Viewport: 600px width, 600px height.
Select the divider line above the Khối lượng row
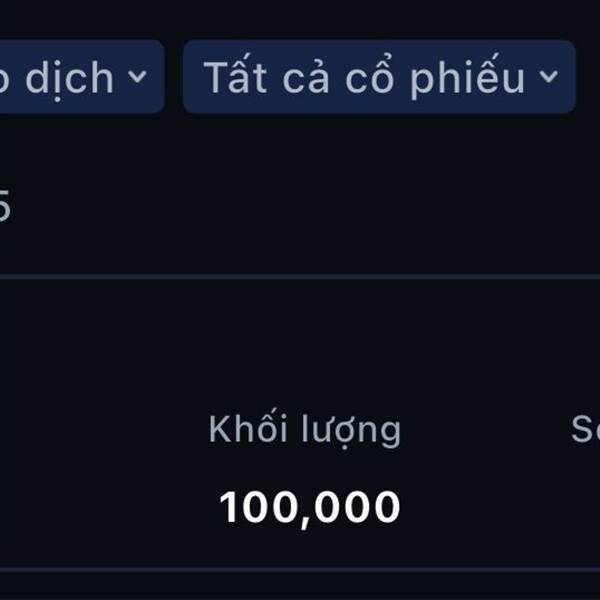tap(300, 276)
